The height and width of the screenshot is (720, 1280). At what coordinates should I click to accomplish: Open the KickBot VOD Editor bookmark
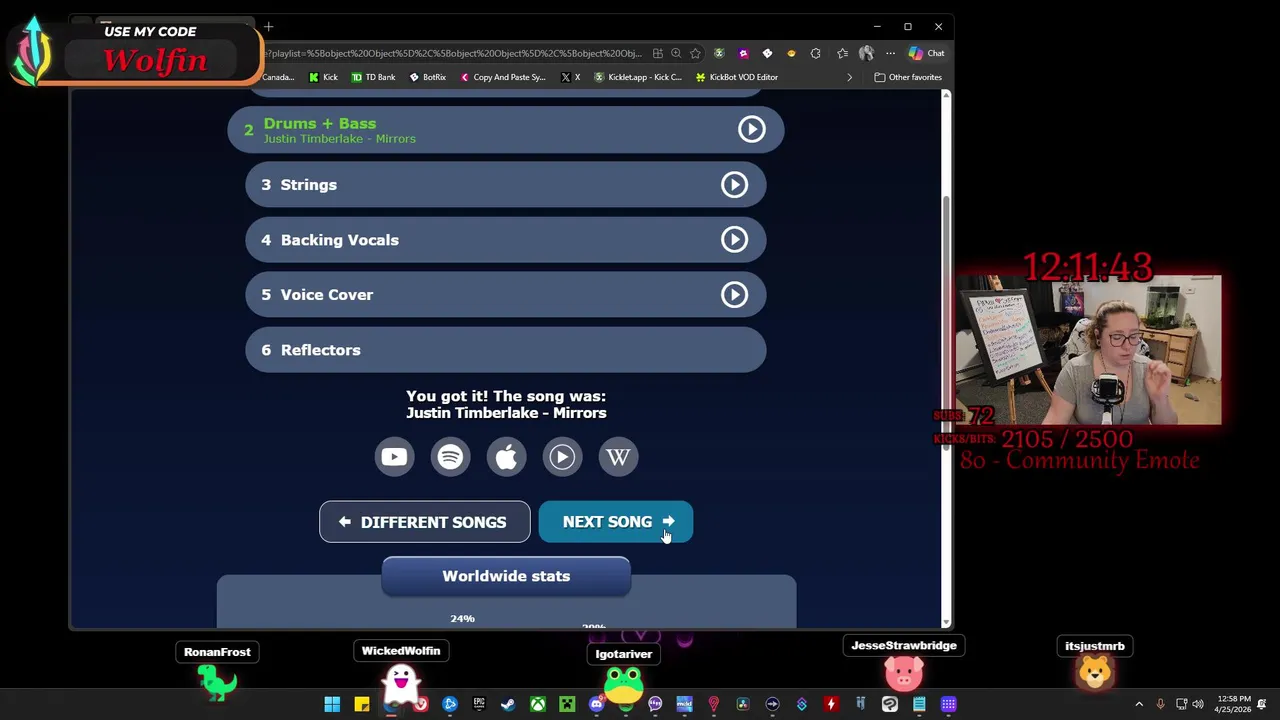click(737, 77)
